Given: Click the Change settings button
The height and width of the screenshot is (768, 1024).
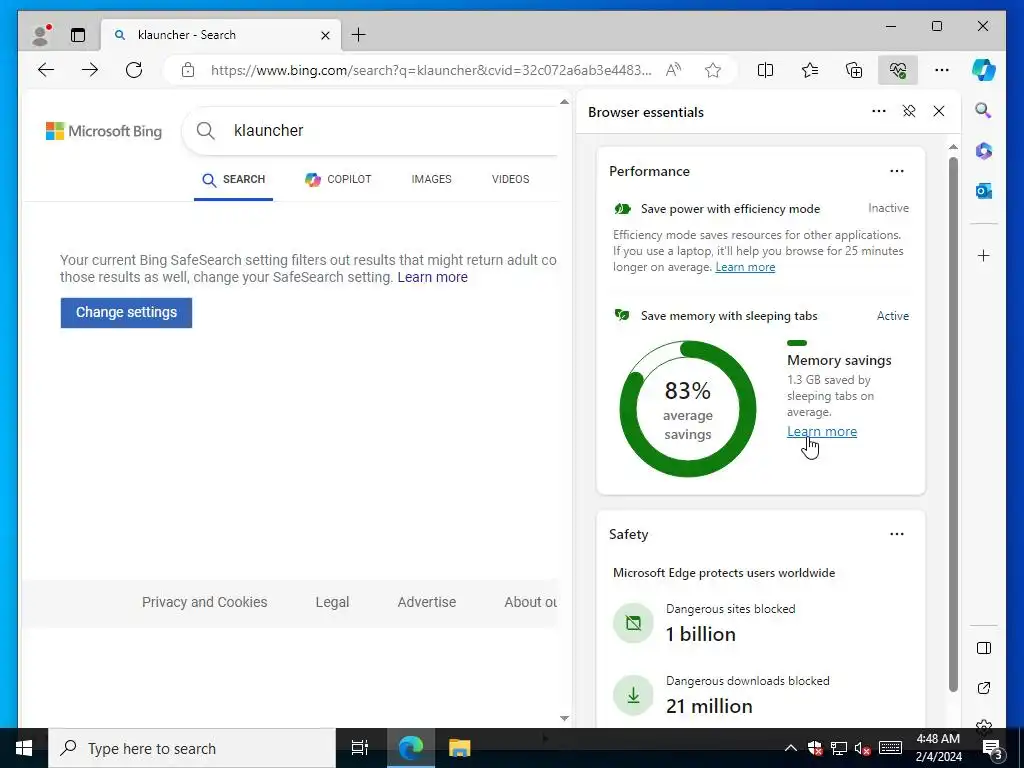Looking at the screenshot, I should [x=126, y=313].
